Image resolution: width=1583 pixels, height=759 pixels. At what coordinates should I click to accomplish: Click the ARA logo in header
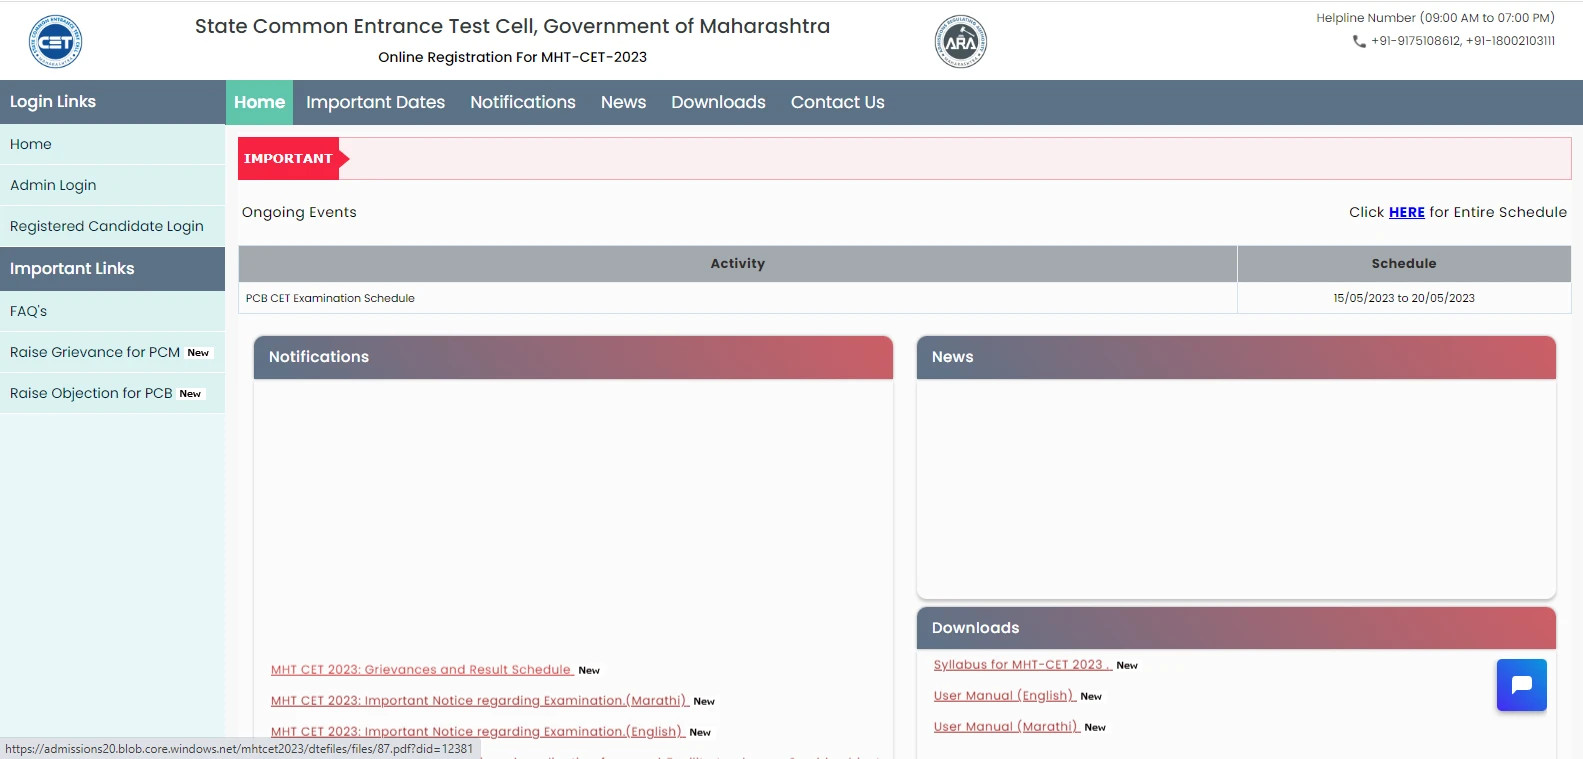(x=960, y=42)
